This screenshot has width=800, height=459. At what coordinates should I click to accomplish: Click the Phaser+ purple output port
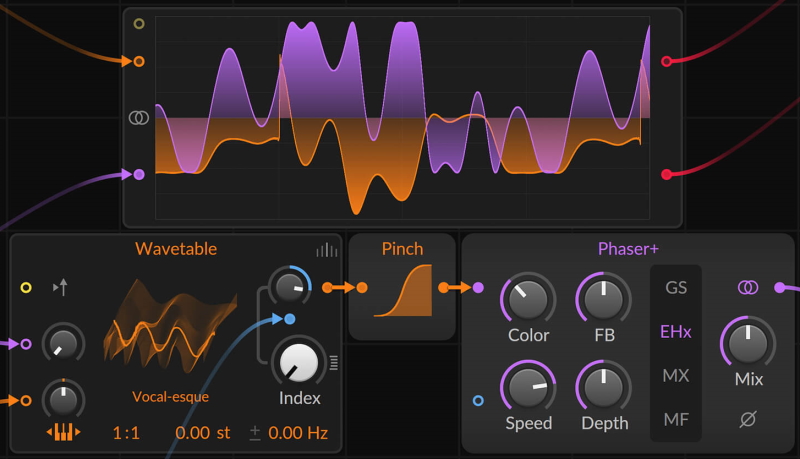tap(780, 288)
